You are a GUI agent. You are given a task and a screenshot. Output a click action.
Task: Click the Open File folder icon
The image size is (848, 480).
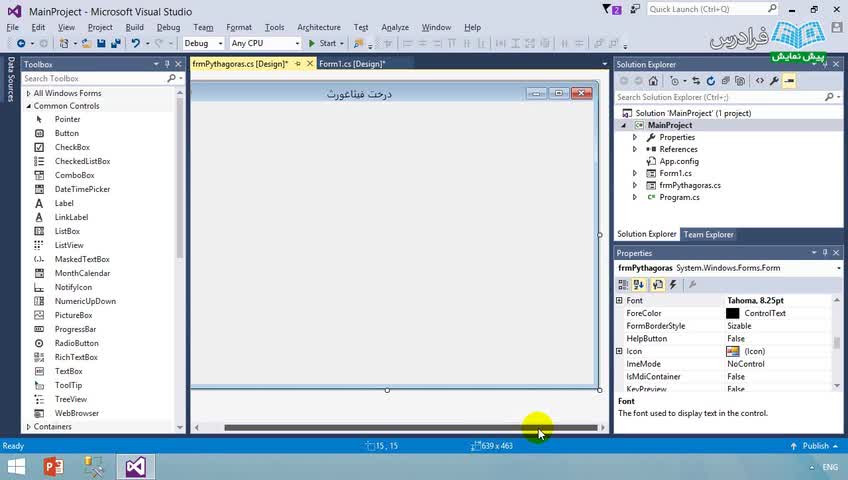(x=87, y=43)
